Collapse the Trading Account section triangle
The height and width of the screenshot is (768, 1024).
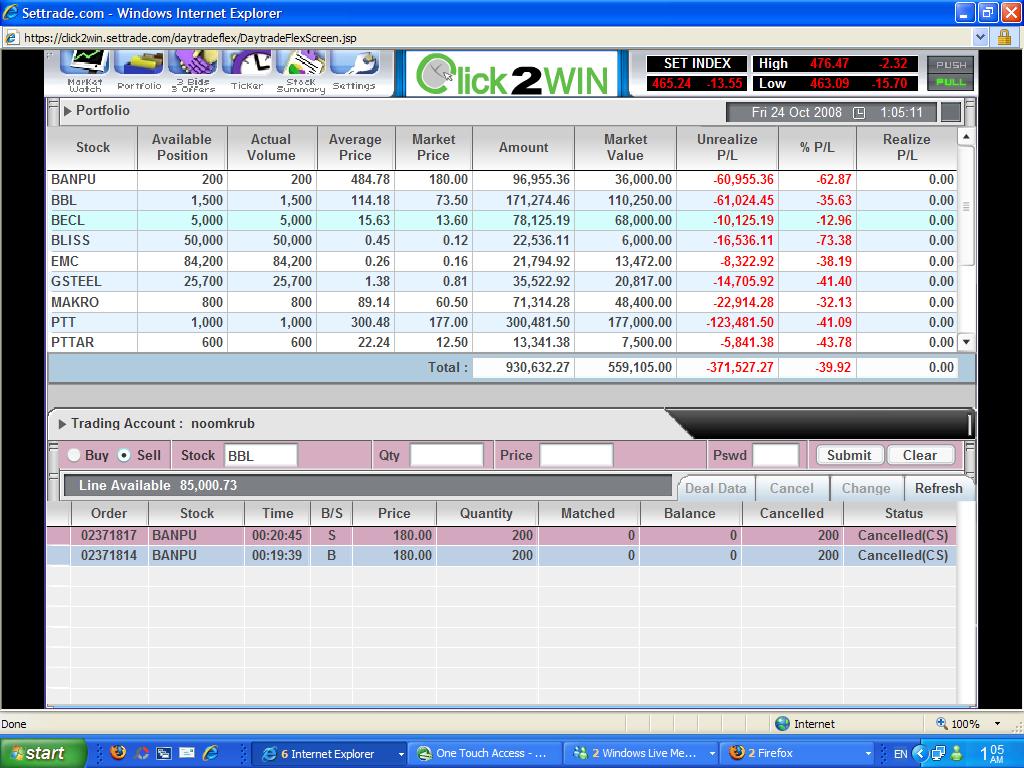click(x=63, y=424)
